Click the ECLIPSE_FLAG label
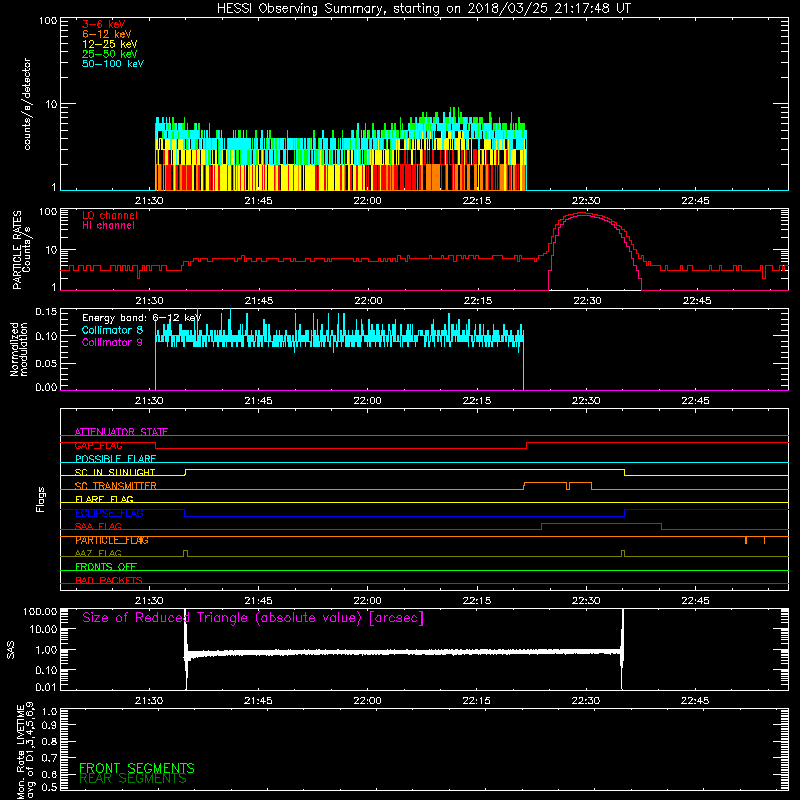 (x=109, y=513)
